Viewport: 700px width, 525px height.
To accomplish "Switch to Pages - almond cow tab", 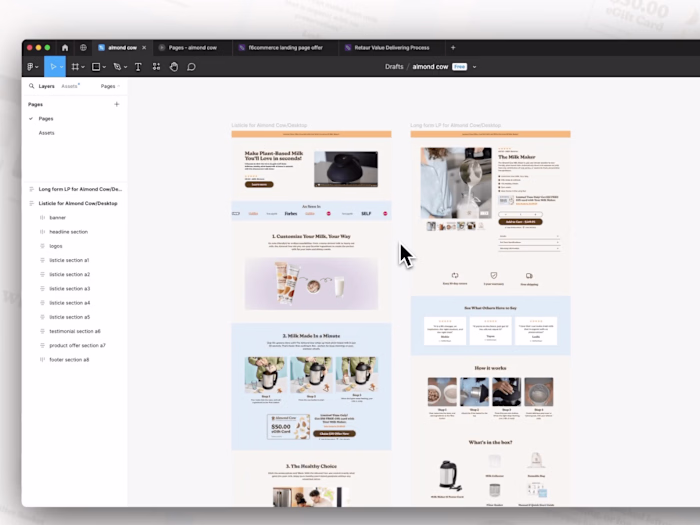I will click(192, 47).
